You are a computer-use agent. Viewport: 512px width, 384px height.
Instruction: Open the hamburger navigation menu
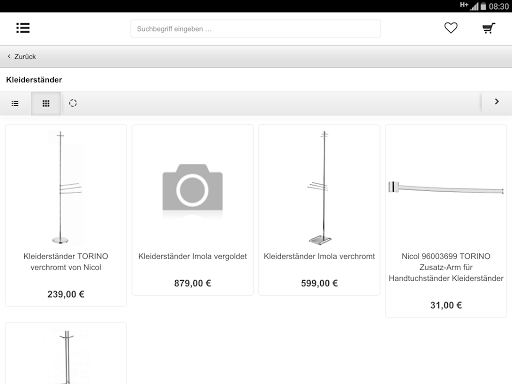coord(23,28)
